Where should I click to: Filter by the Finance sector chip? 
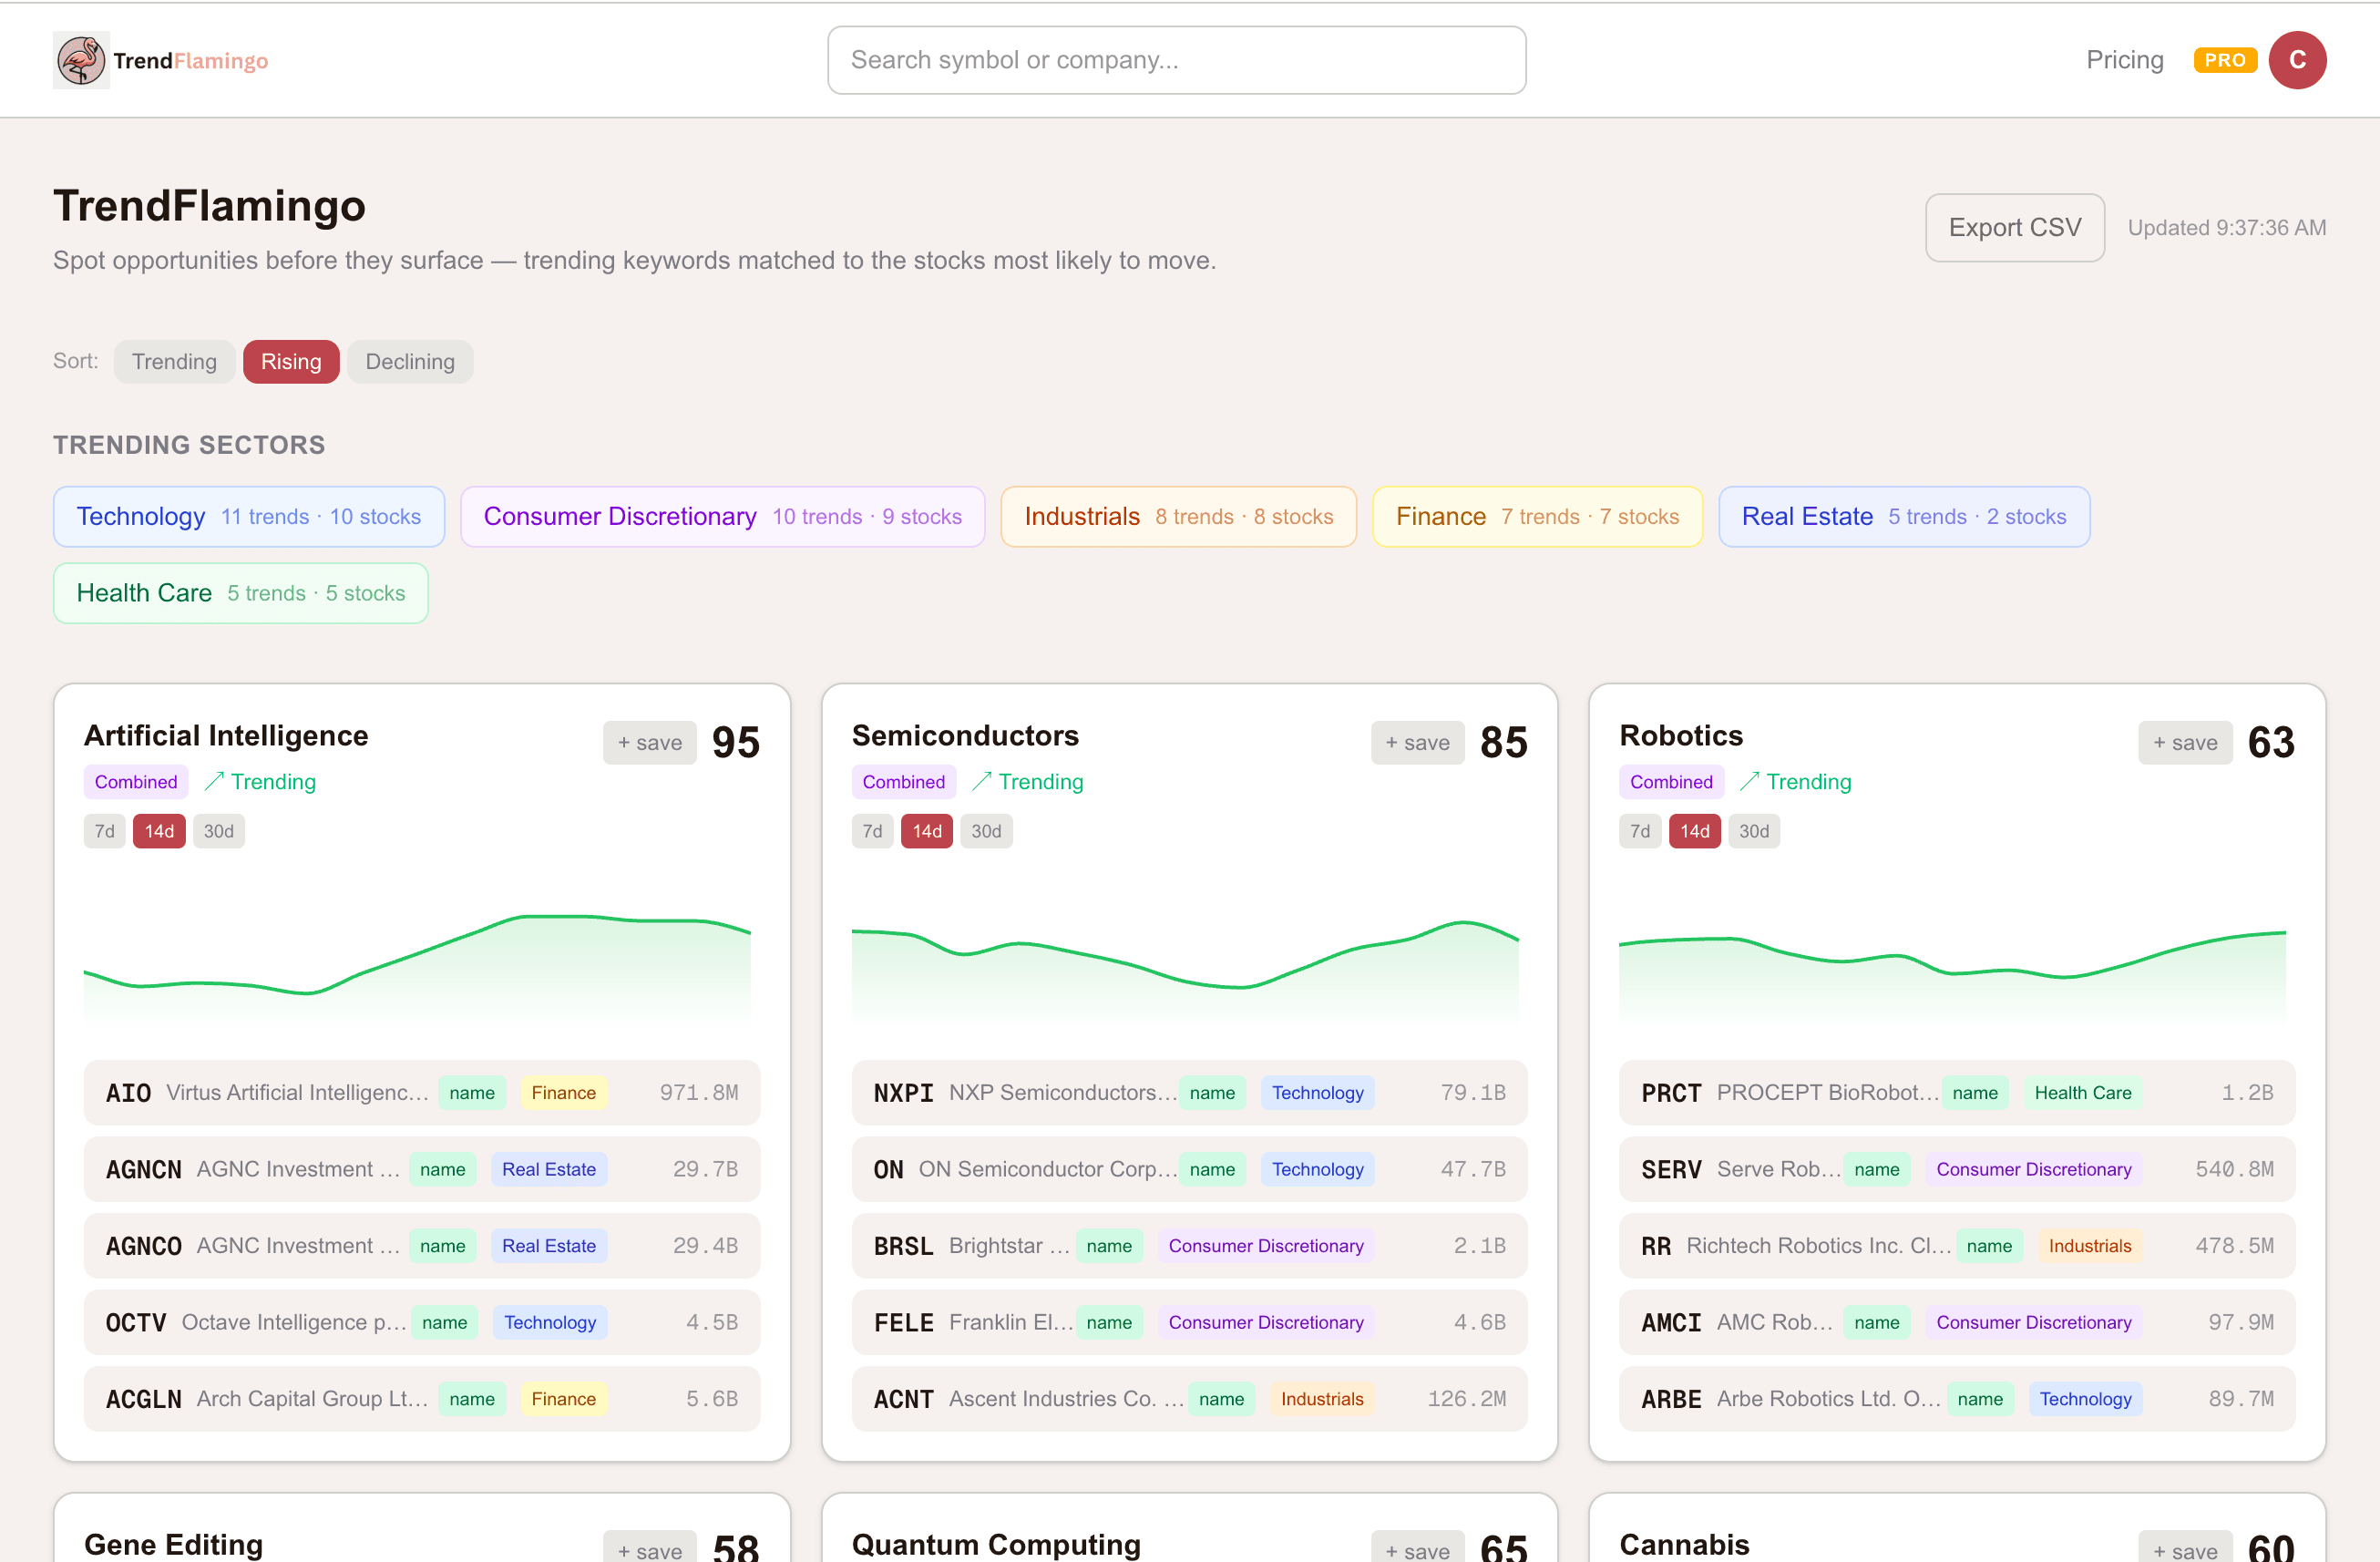tap(1537, 516)
